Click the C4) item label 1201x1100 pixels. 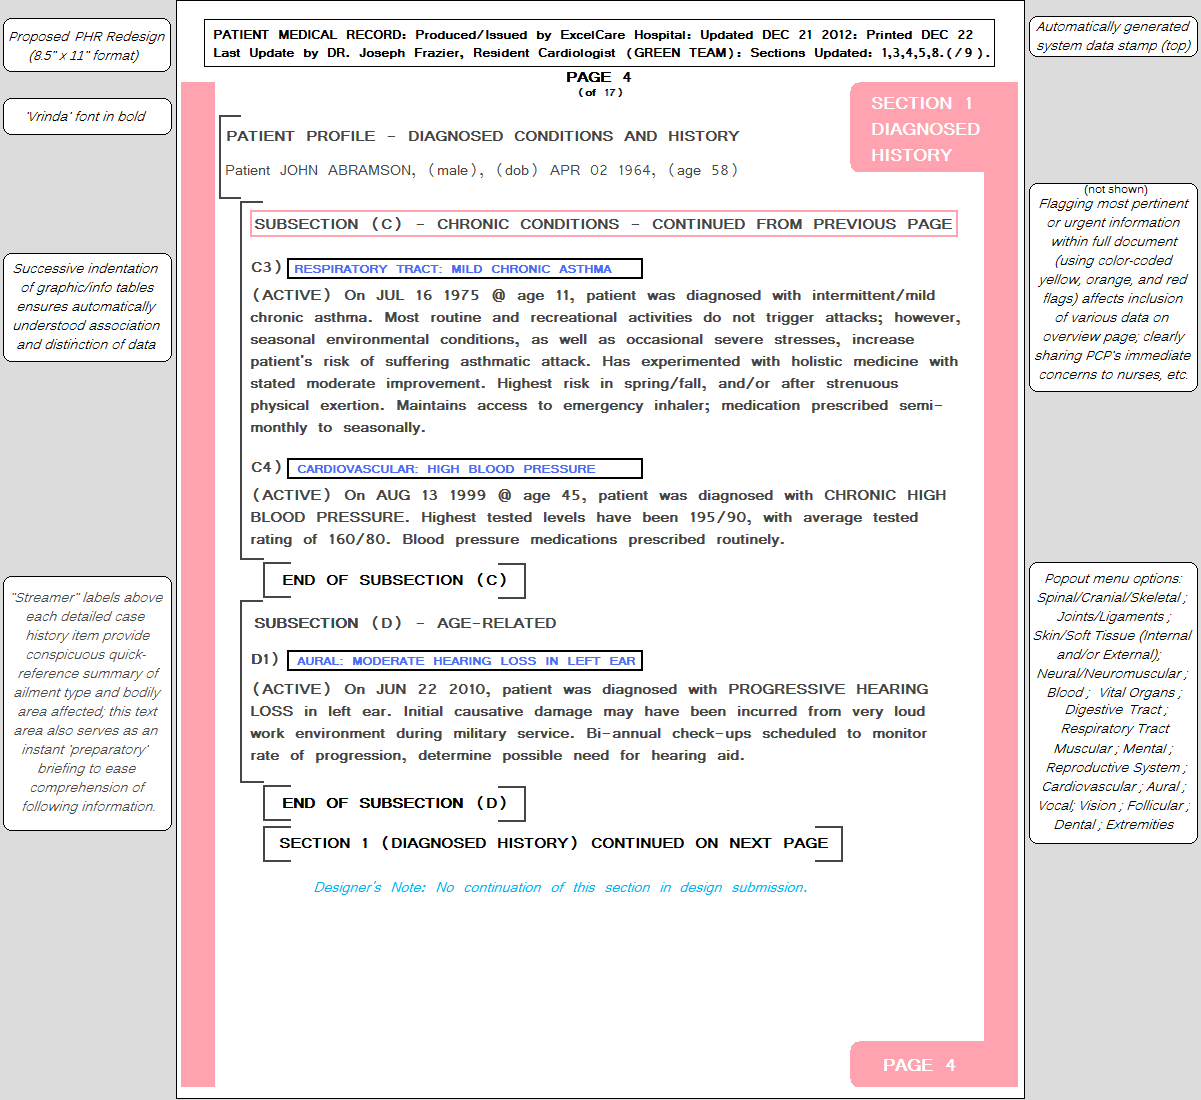[266, 467]
